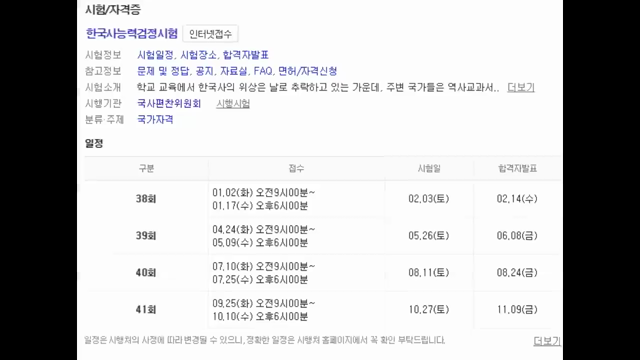Select the 시험/자격증 section heading
The height and width of the screenshot is (360, 640).
click(113, 10)
